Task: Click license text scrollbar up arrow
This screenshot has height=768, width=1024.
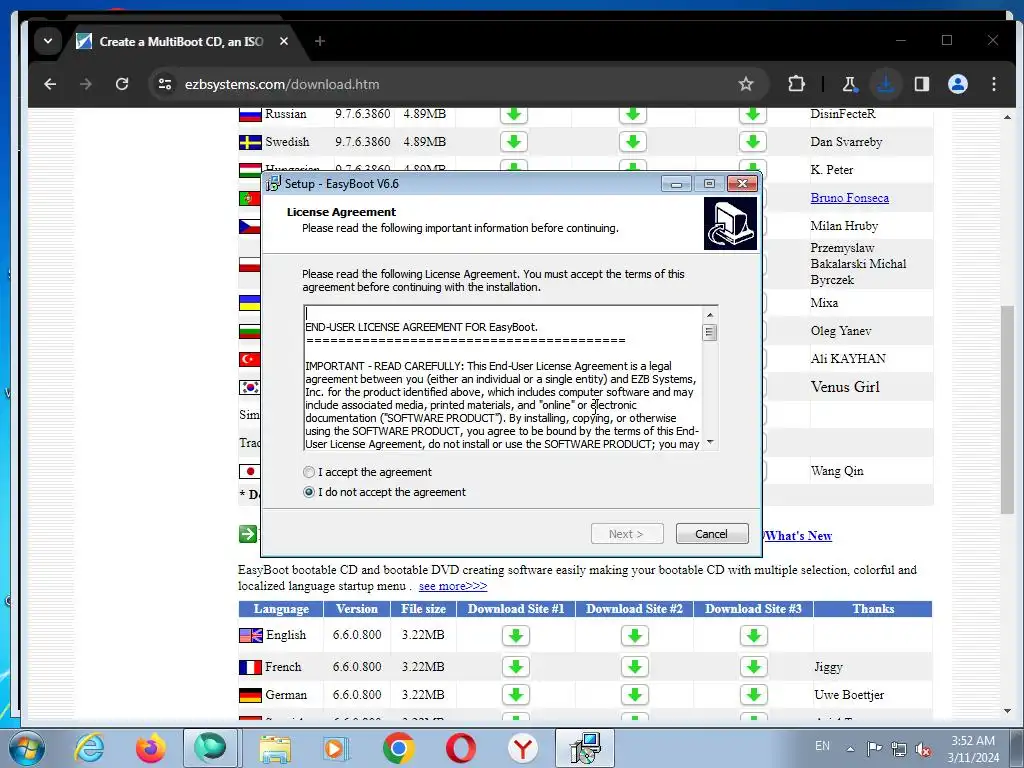Action: [710, 315]
